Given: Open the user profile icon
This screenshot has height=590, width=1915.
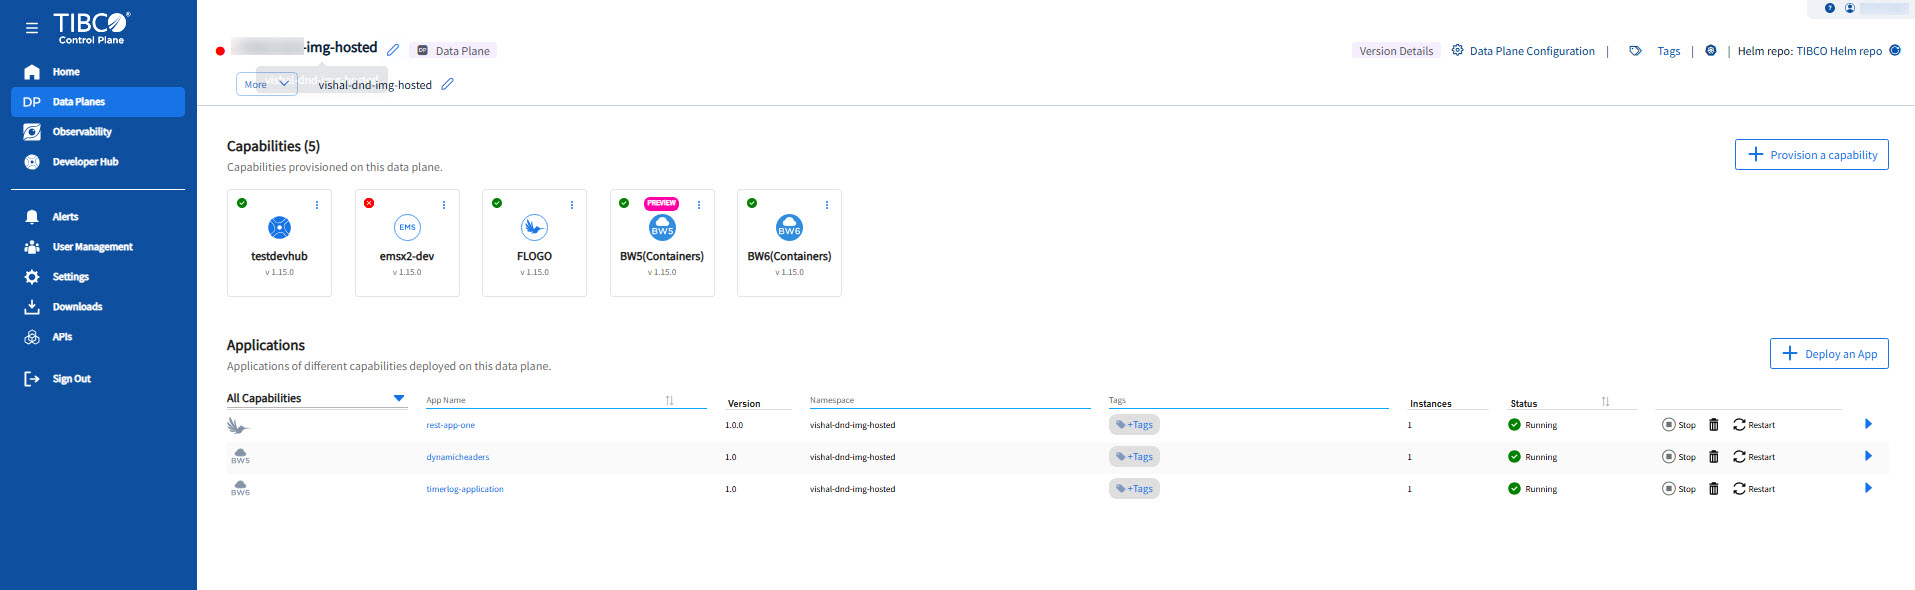Looking at the screenshot, I should (1850, 8).
